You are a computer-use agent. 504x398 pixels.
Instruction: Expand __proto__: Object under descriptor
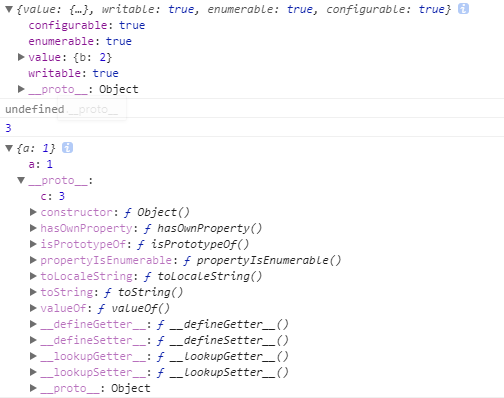click(21, 89)
